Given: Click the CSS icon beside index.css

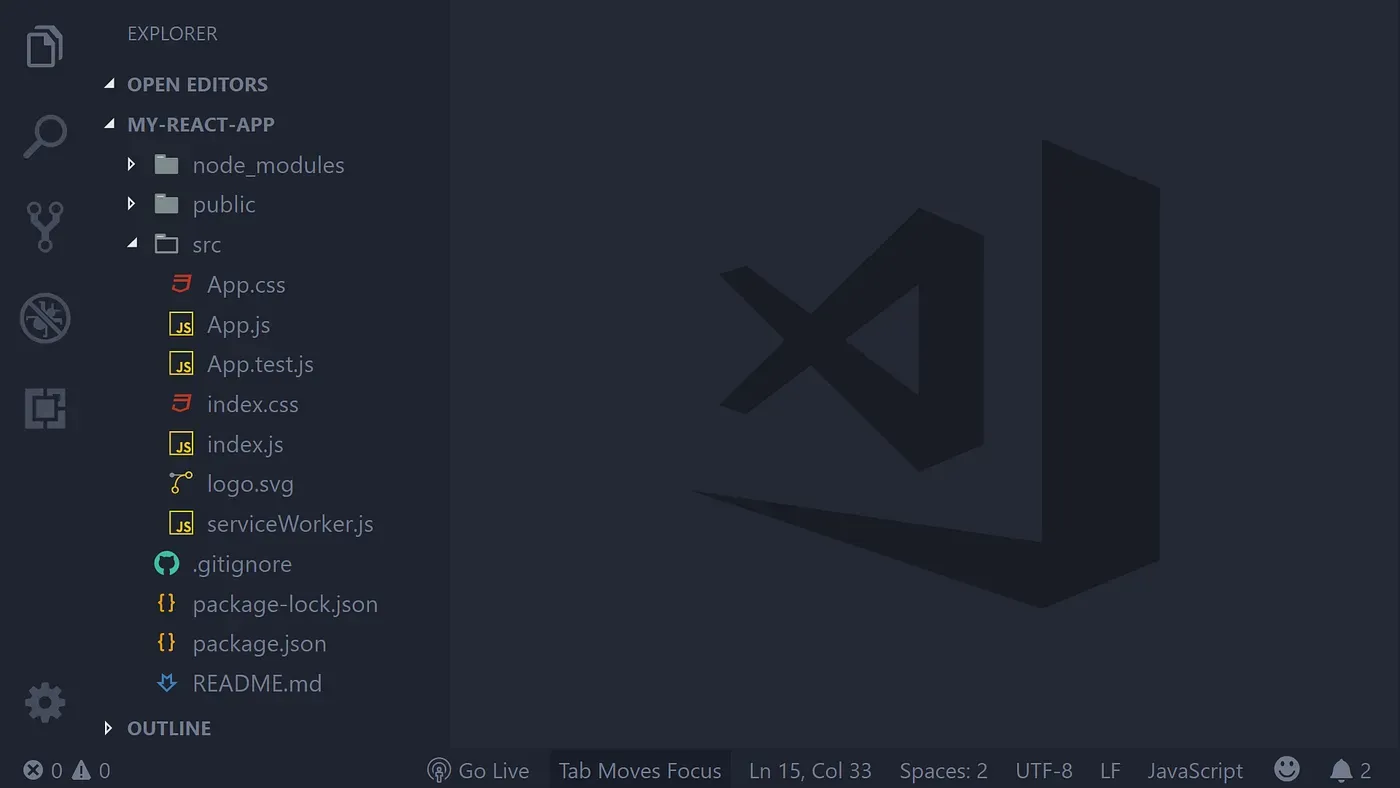Looking at the screenshot, I should (181, 404).
